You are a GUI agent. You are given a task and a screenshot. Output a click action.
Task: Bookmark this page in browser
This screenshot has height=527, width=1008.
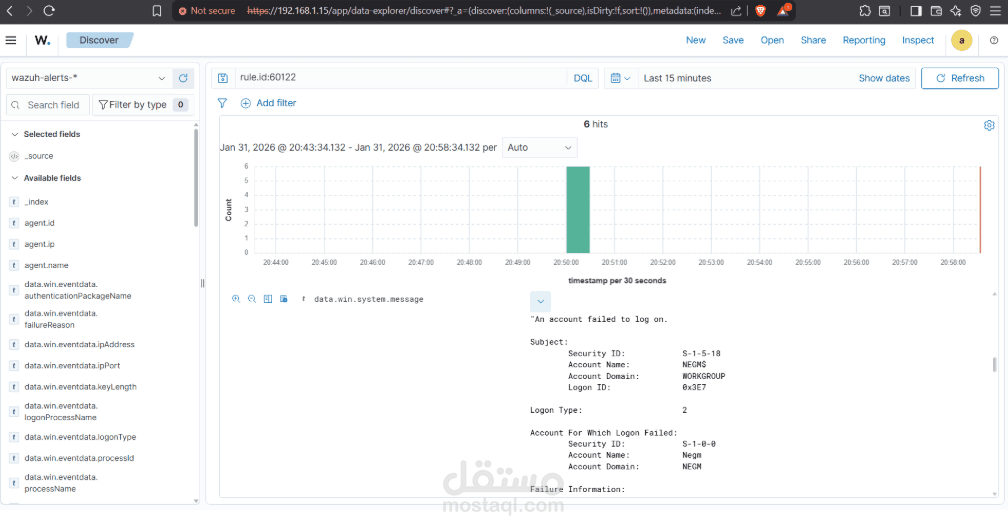[x=157, y=11]
